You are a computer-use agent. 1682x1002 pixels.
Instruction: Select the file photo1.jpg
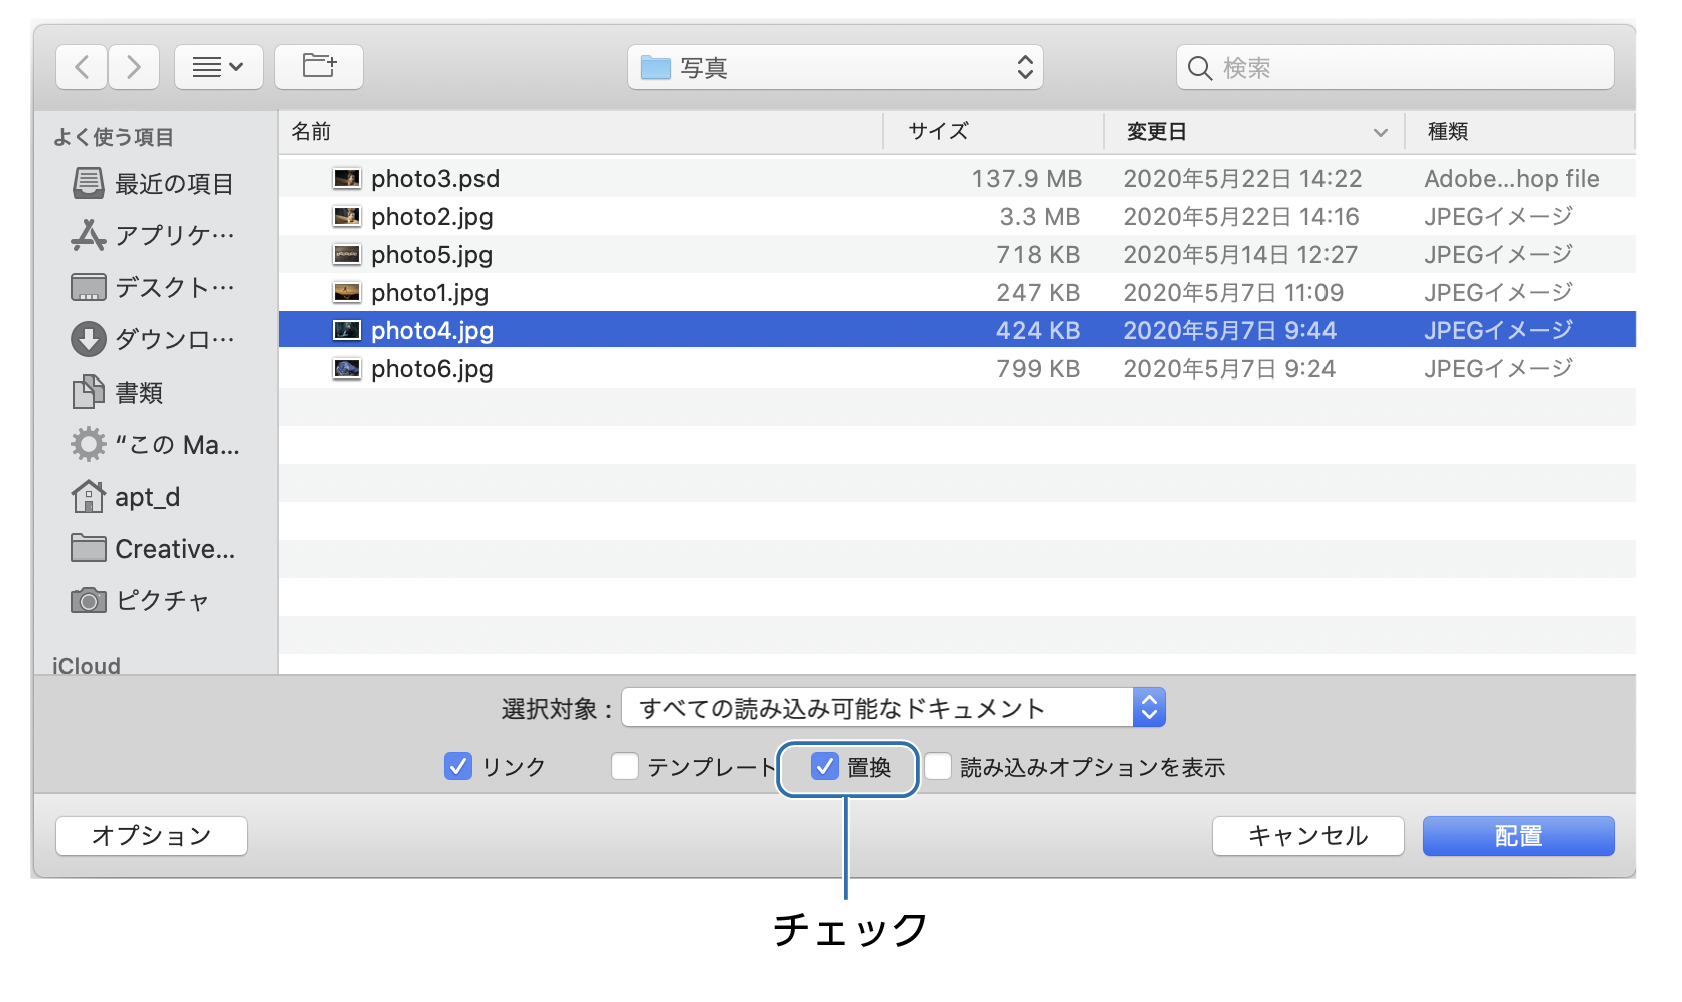[957, 292]
